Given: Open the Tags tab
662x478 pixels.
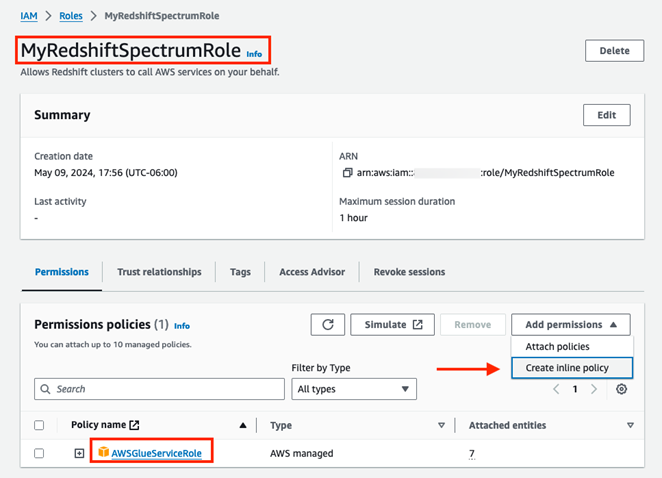Looking at the screenshot, I should (240, 272).
